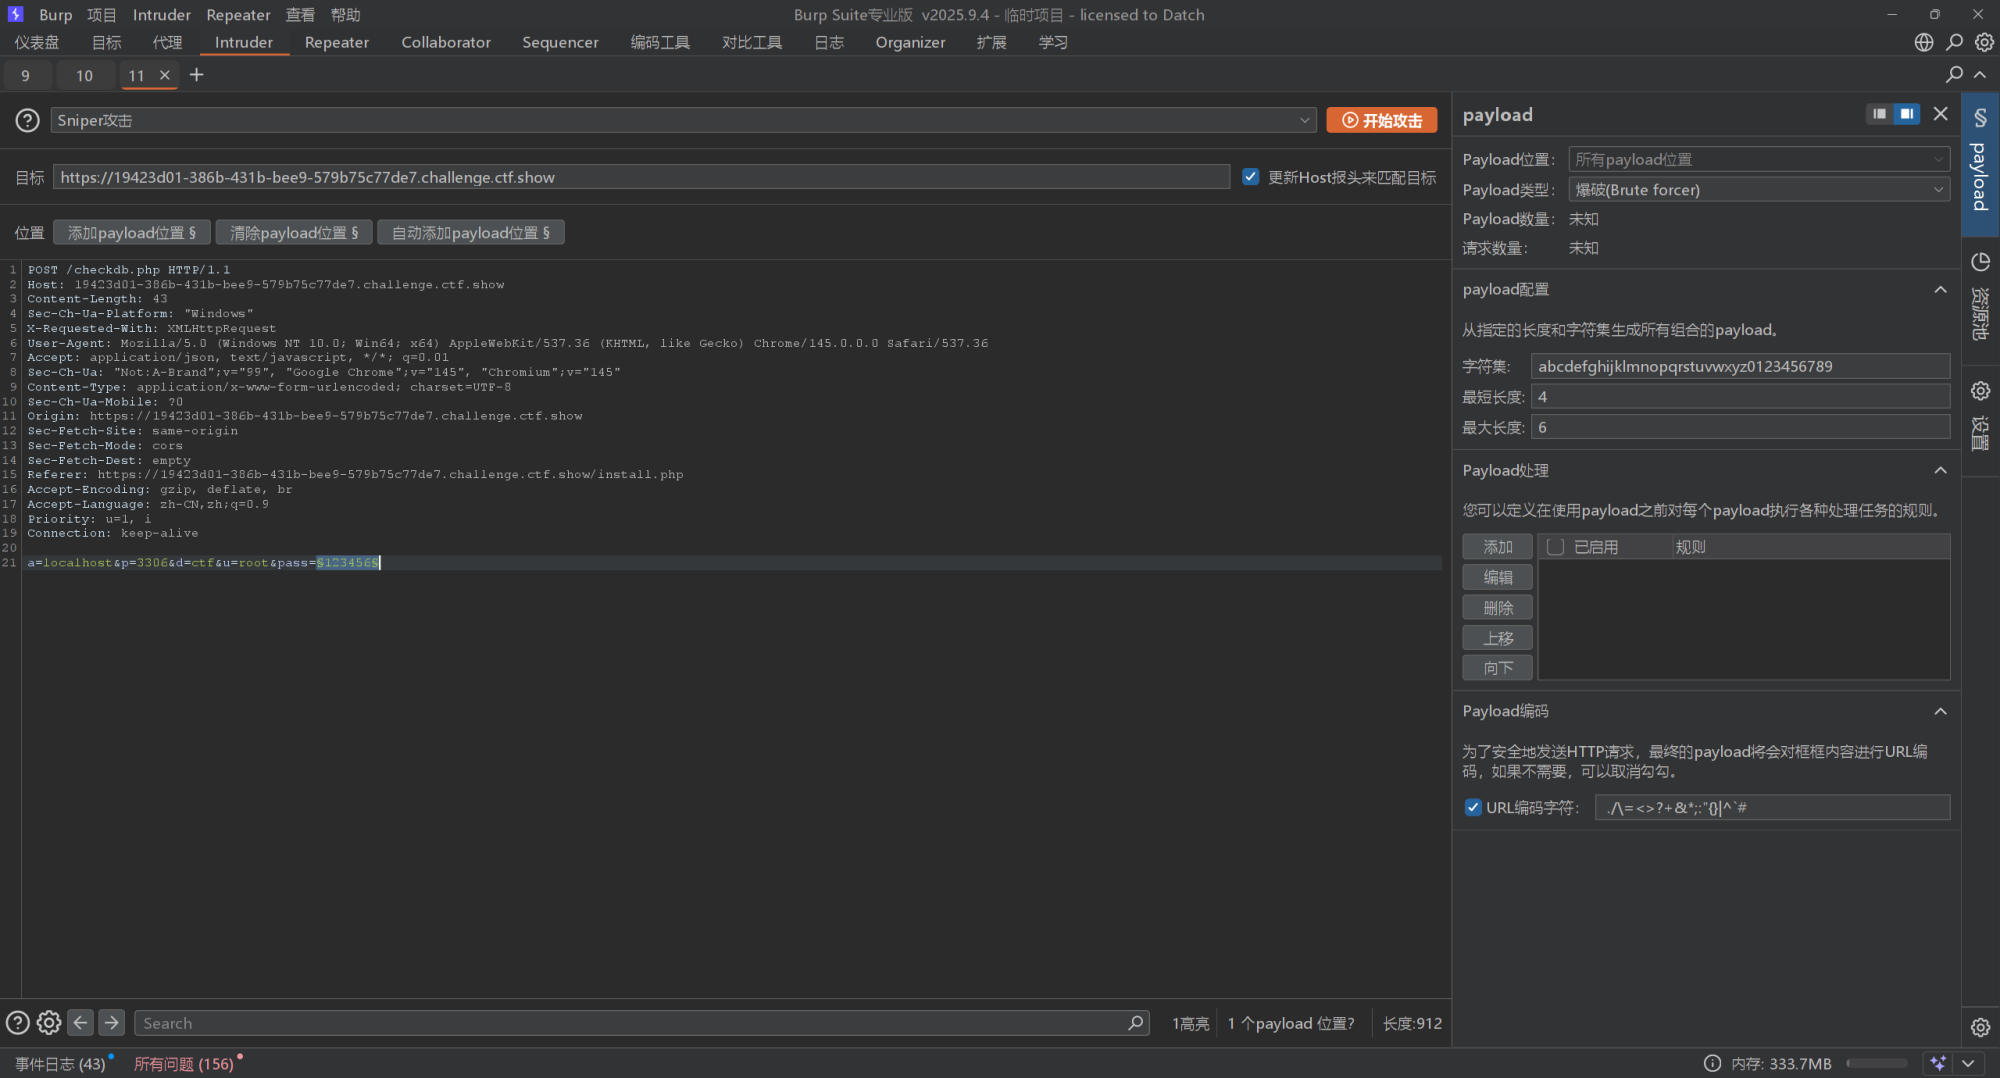Open the Sniper attack type dropdown
This screenshot has width=2000, height=1078.
click(x=682, y=120)
